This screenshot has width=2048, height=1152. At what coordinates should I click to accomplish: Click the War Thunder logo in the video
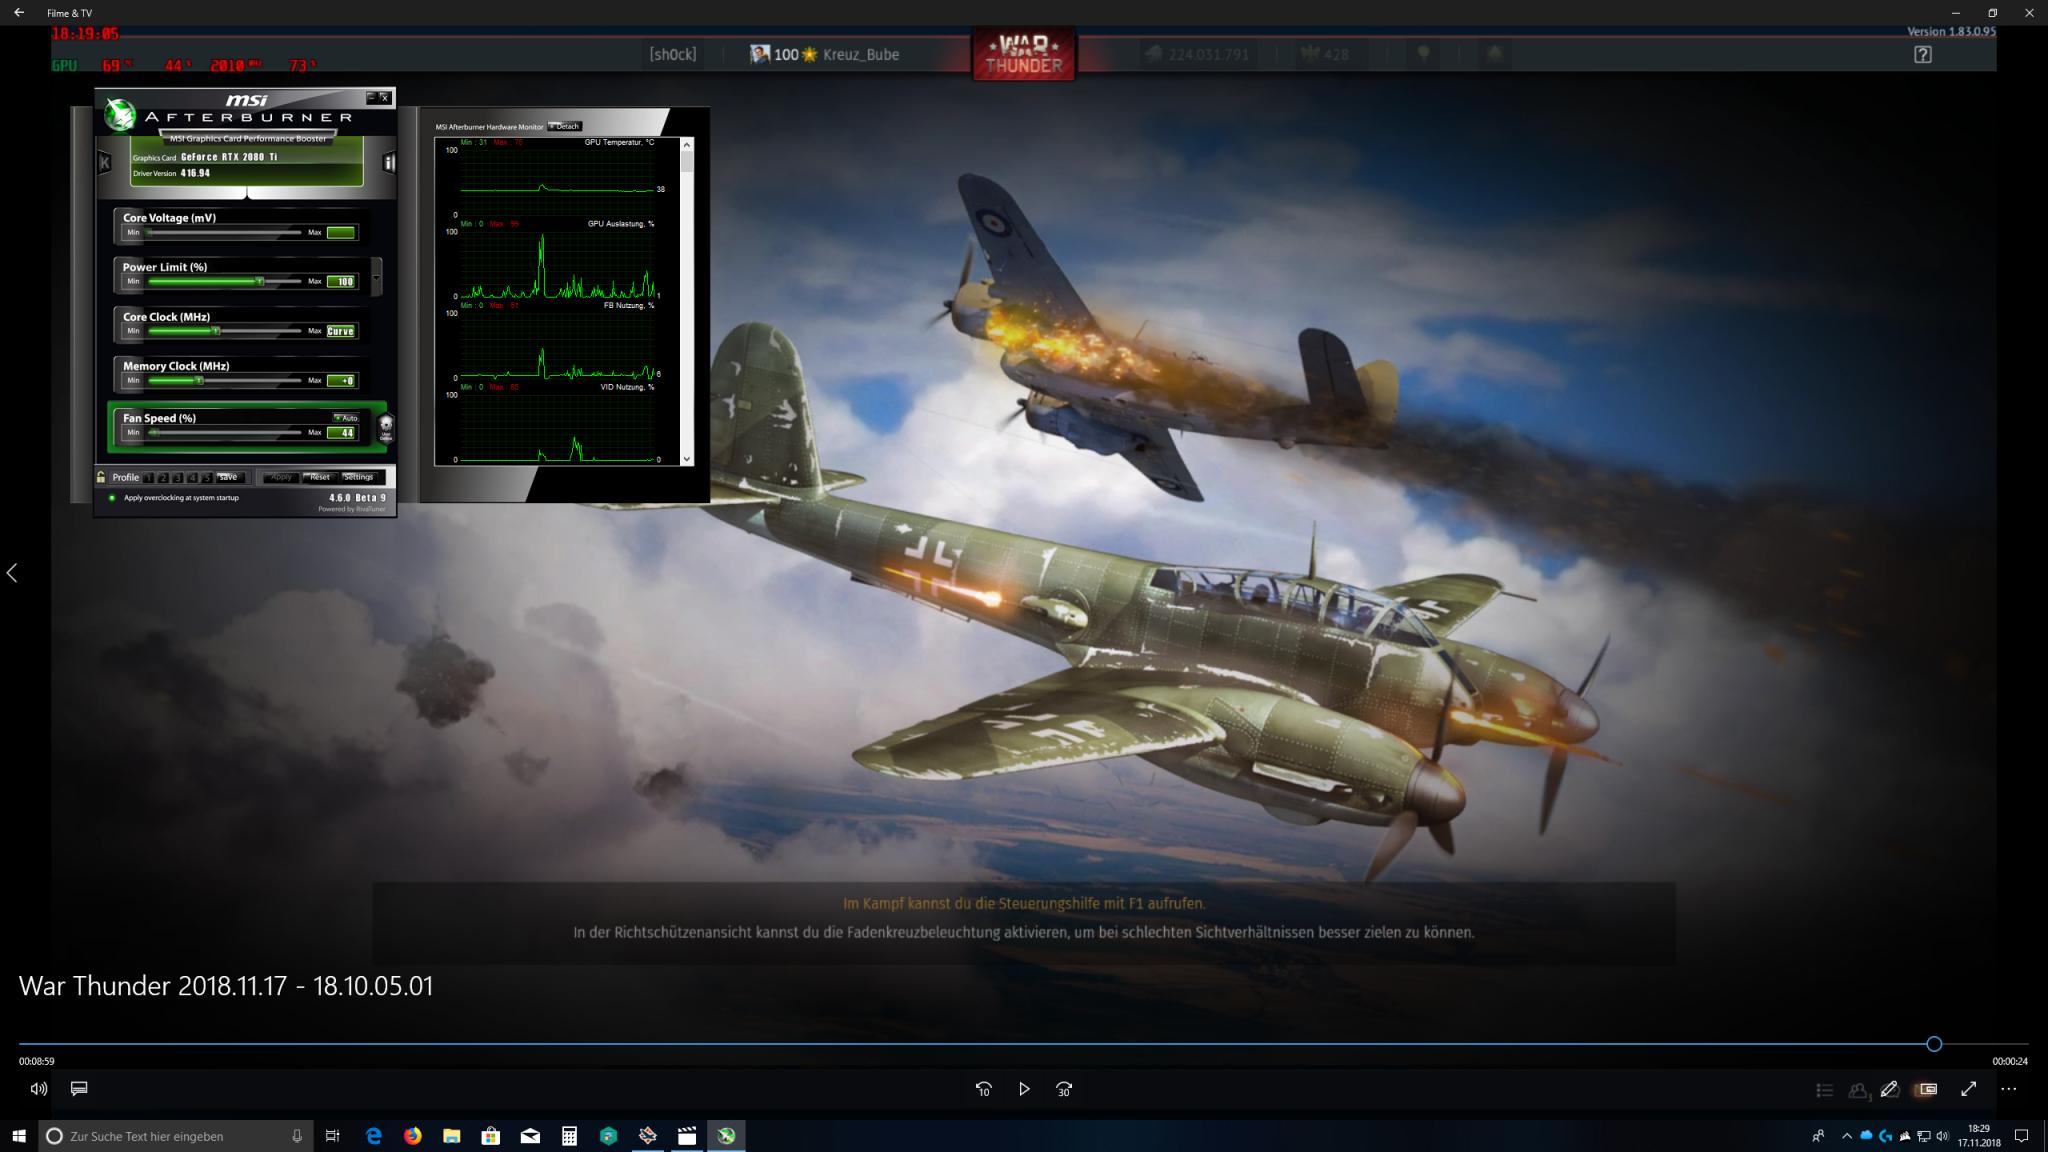click(x=1024, y=54)
